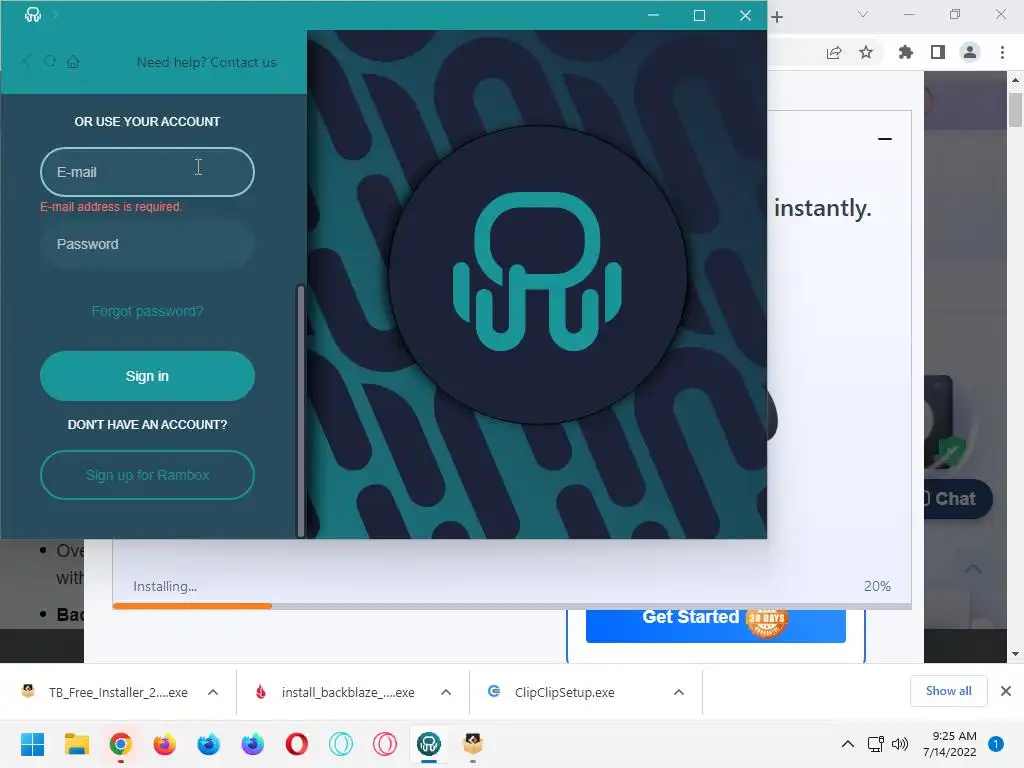Open install_backblaze download item

[336, 692]
